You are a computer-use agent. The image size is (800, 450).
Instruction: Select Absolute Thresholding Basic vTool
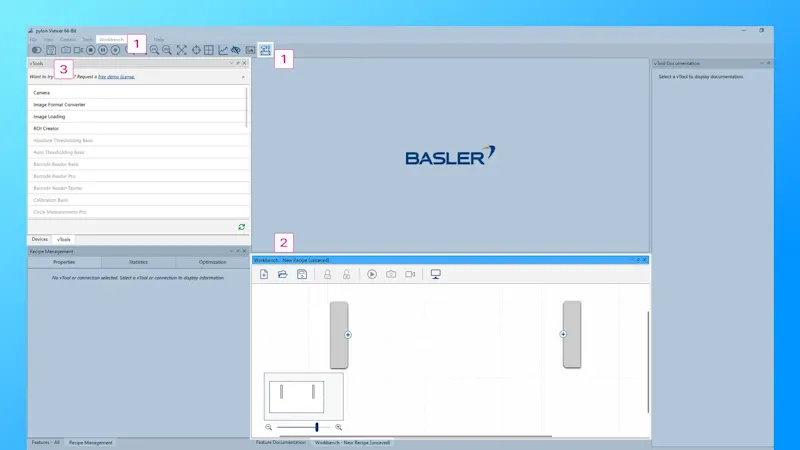(137, 140)
